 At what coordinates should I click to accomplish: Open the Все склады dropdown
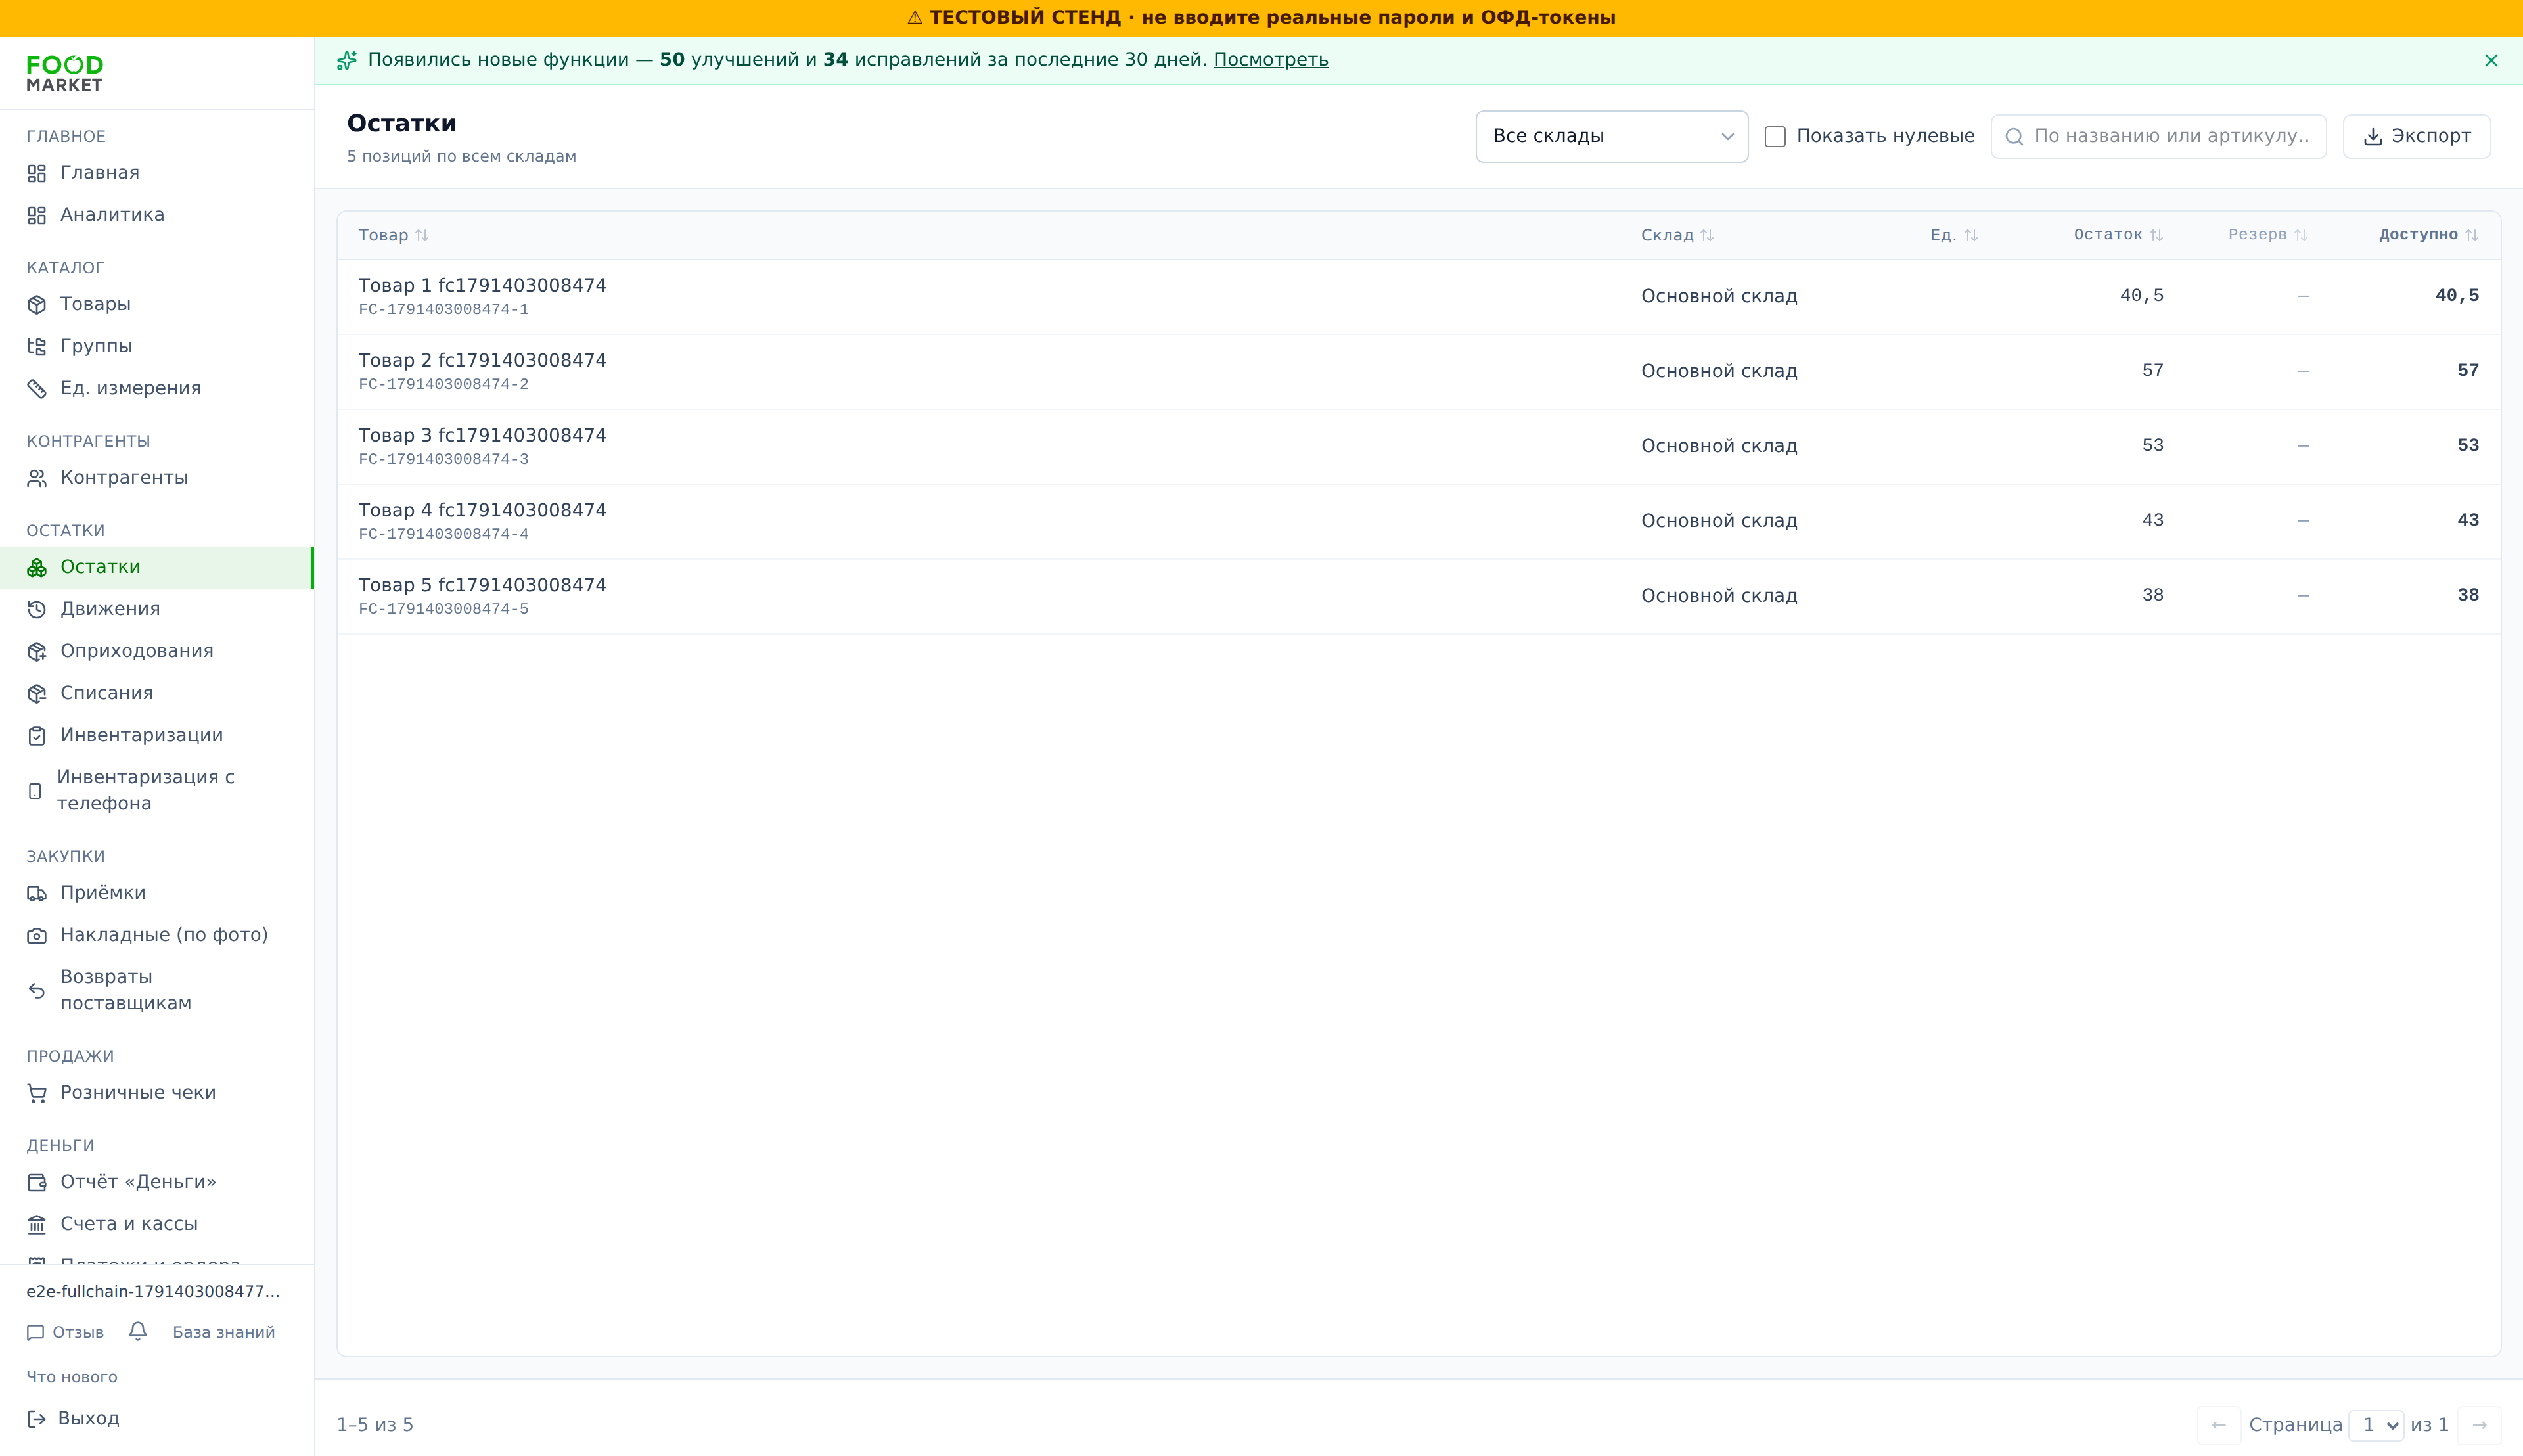point(1612,137)
